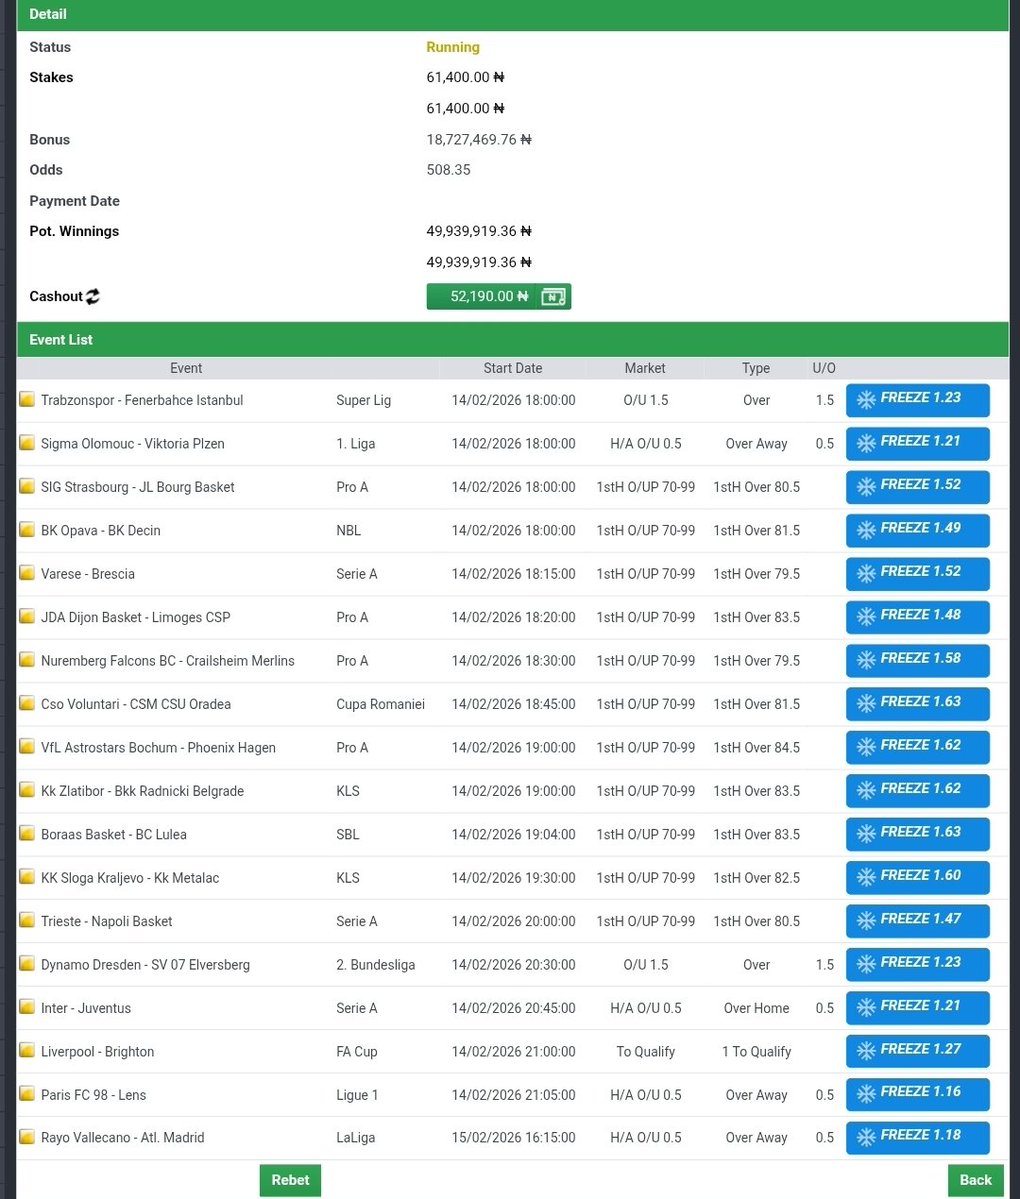The height and width of the screenshot is (1199, 1020).
Task: Freeze Dynamo Dresden - SV 07 Elversberg bet
Action: tap(918, 965)
